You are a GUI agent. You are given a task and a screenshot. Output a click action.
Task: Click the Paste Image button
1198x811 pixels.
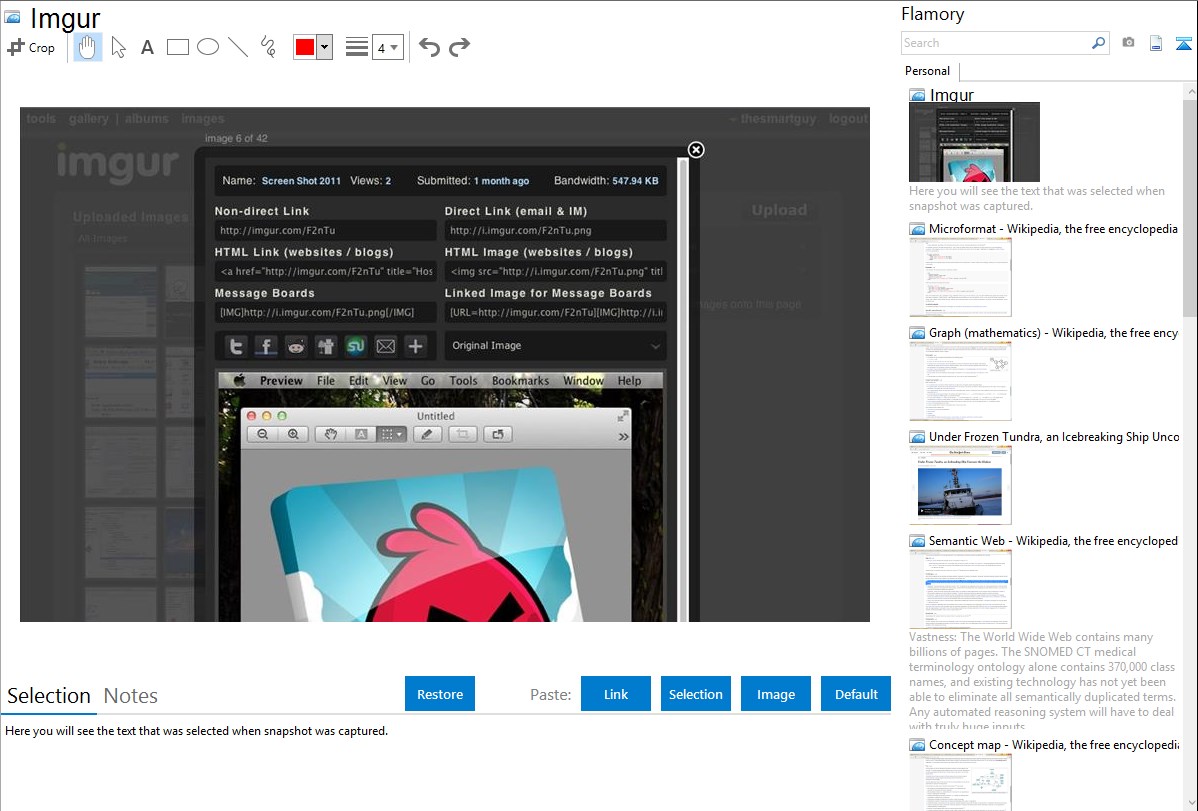775,693
